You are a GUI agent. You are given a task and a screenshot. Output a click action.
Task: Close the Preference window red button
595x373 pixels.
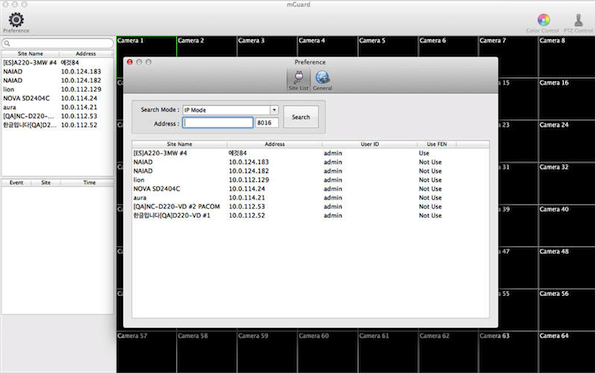point(130,62)
